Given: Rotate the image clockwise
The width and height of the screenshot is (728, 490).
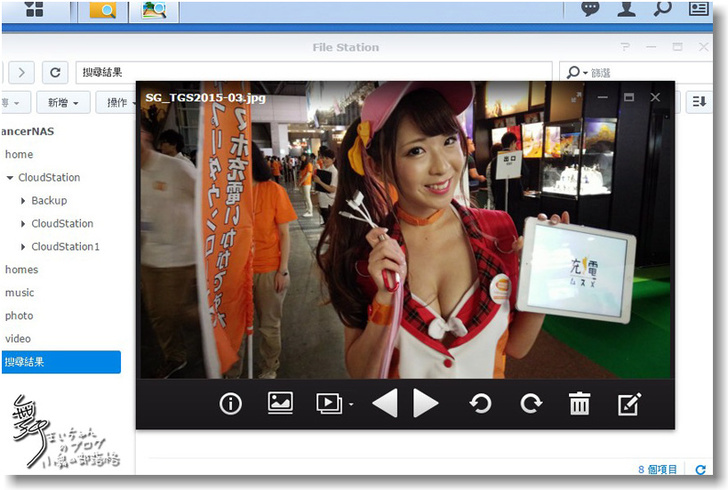Looking at the screenshot, I should coord(530,404).
